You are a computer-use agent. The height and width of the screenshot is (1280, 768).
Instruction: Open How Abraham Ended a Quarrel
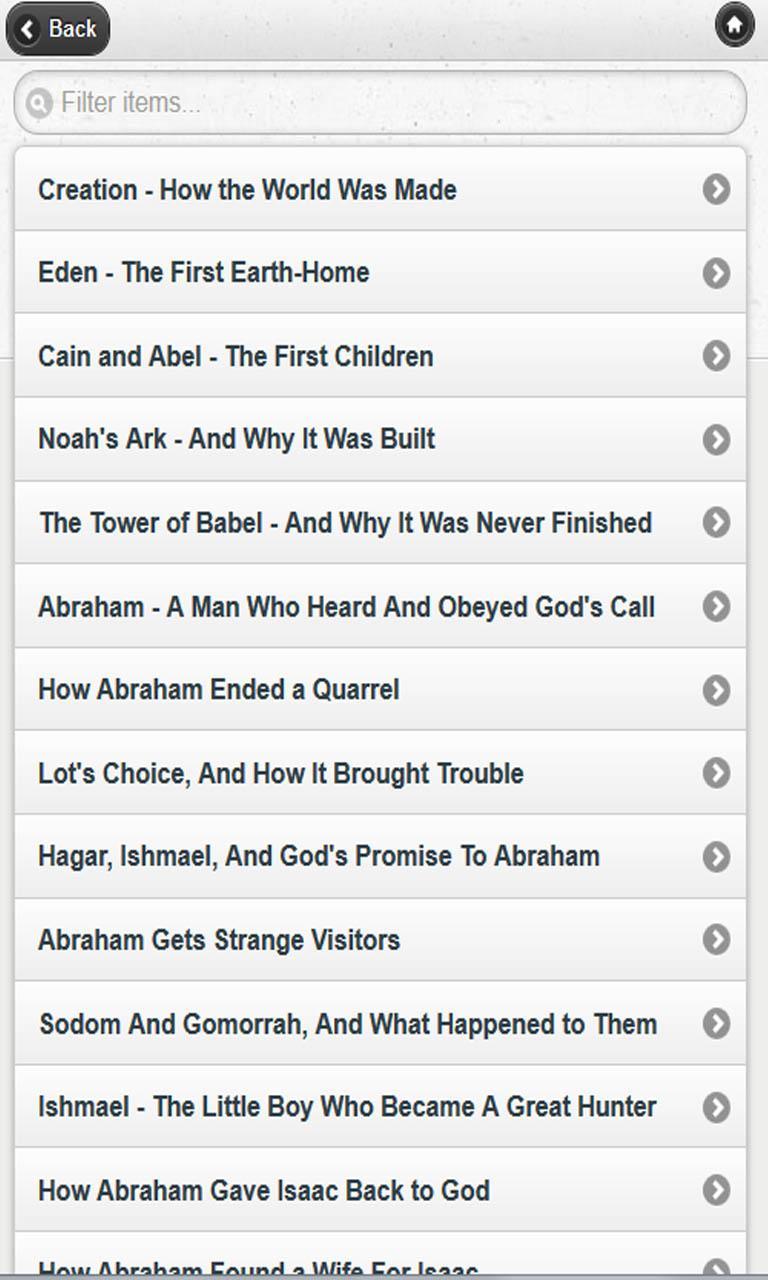click(x=300, y=689)
